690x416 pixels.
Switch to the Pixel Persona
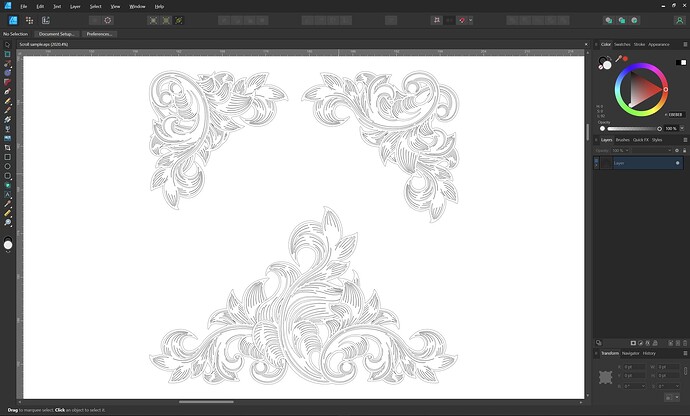(x=29, y=20)
